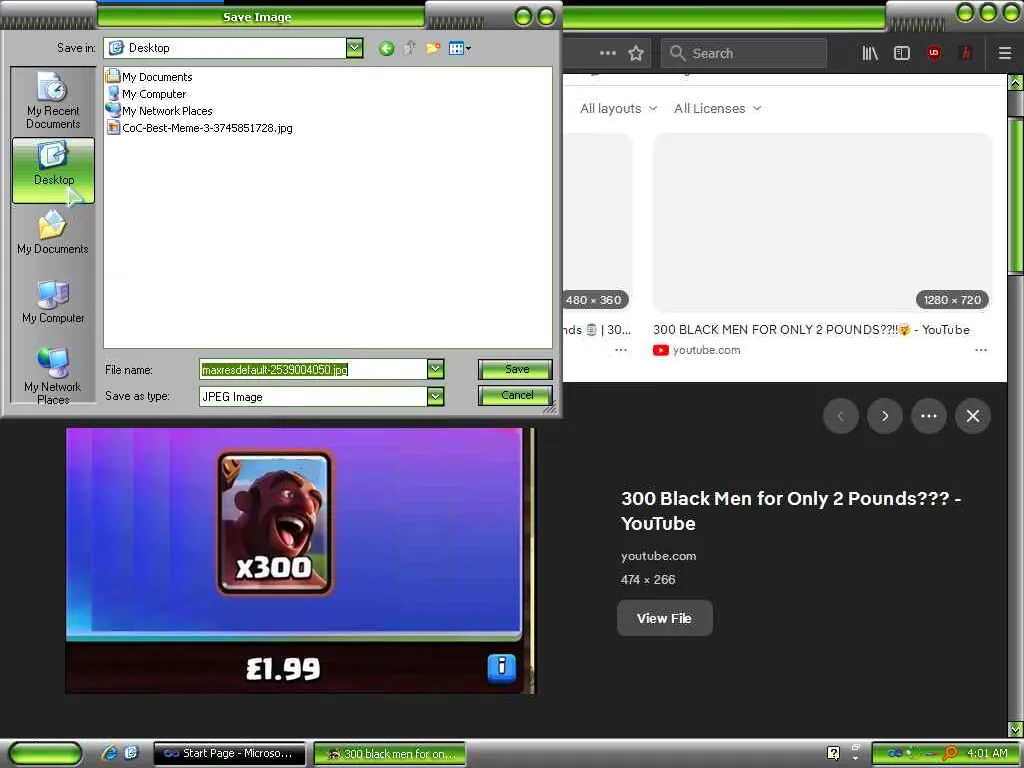
Task: Open the page actions ellipsis in browser toolbar
Action: coord(607,54)
